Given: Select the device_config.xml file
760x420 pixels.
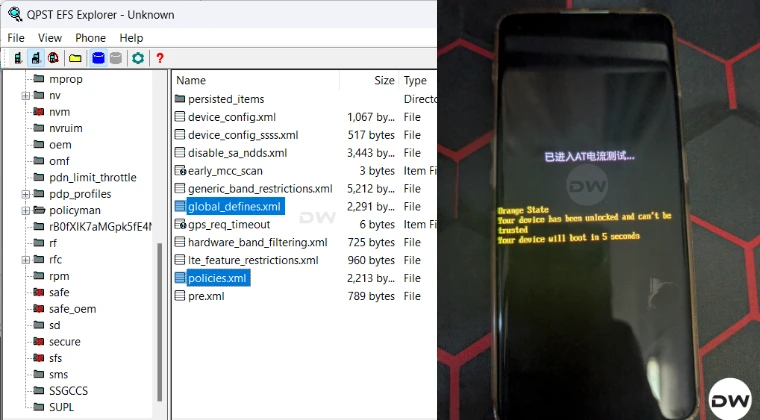Looking at the screenshot, I should [x=232, y=117].
